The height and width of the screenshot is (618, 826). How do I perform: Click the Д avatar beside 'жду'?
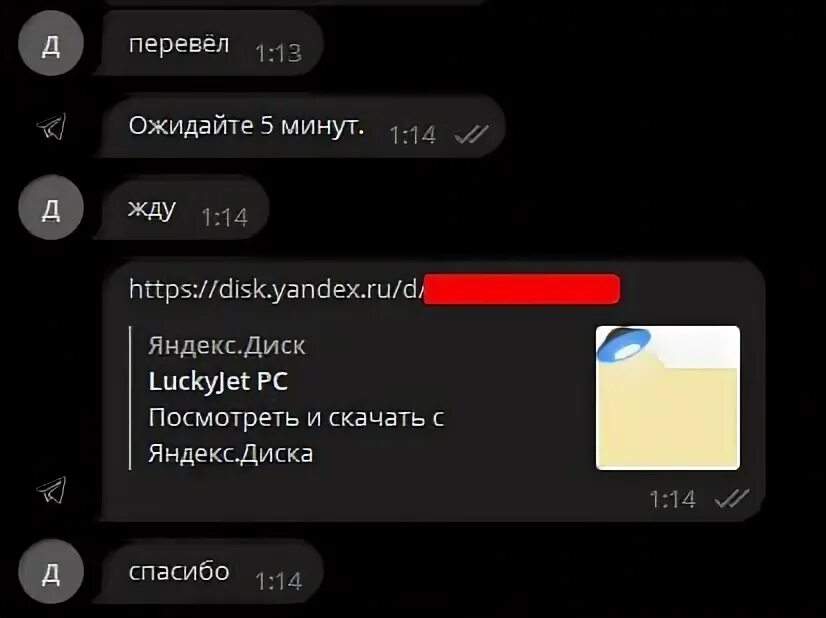(x=51, y=208)
